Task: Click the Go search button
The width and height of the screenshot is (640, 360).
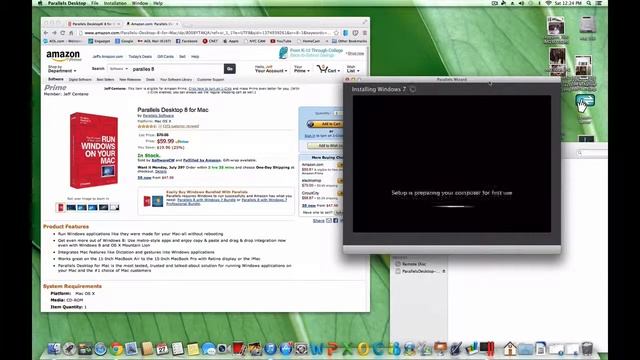Action: 230,69
